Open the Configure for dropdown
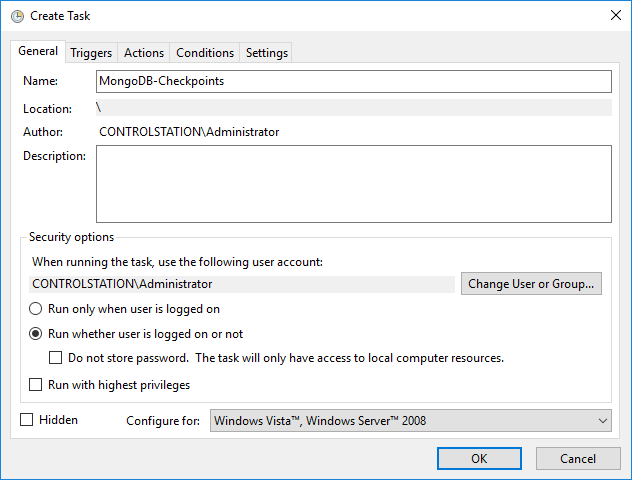Viewport: 632px width, 480px height. (410, 420)
